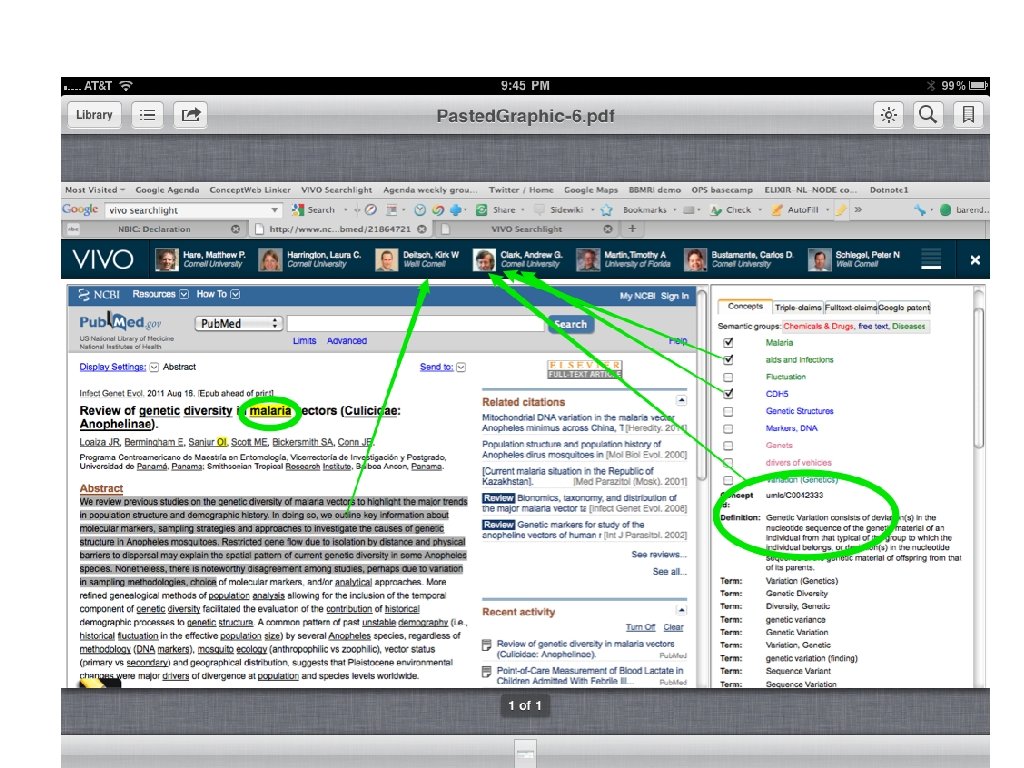Click Harrington, Laura C. profile photo
Screen dimensions: 1024x768
(x=270, y=259)
